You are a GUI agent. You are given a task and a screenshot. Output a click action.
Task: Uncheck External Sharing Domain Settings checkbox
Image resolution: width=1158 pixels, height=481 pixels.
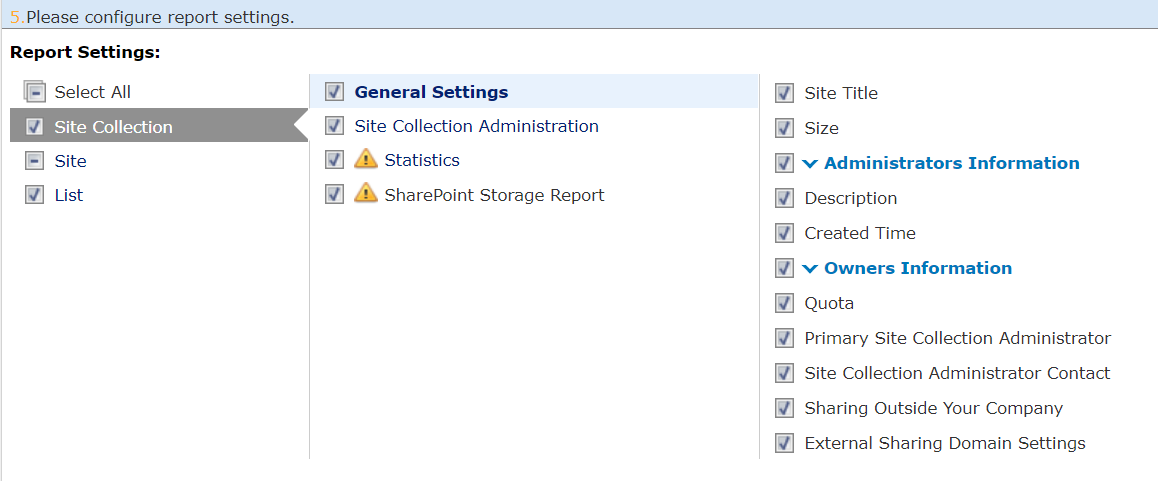coord(784,443)
